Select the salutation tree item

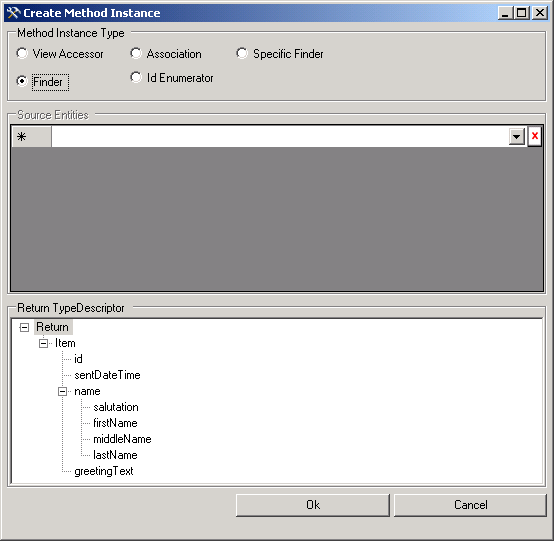pyautogui.click(x=116, y=407)
